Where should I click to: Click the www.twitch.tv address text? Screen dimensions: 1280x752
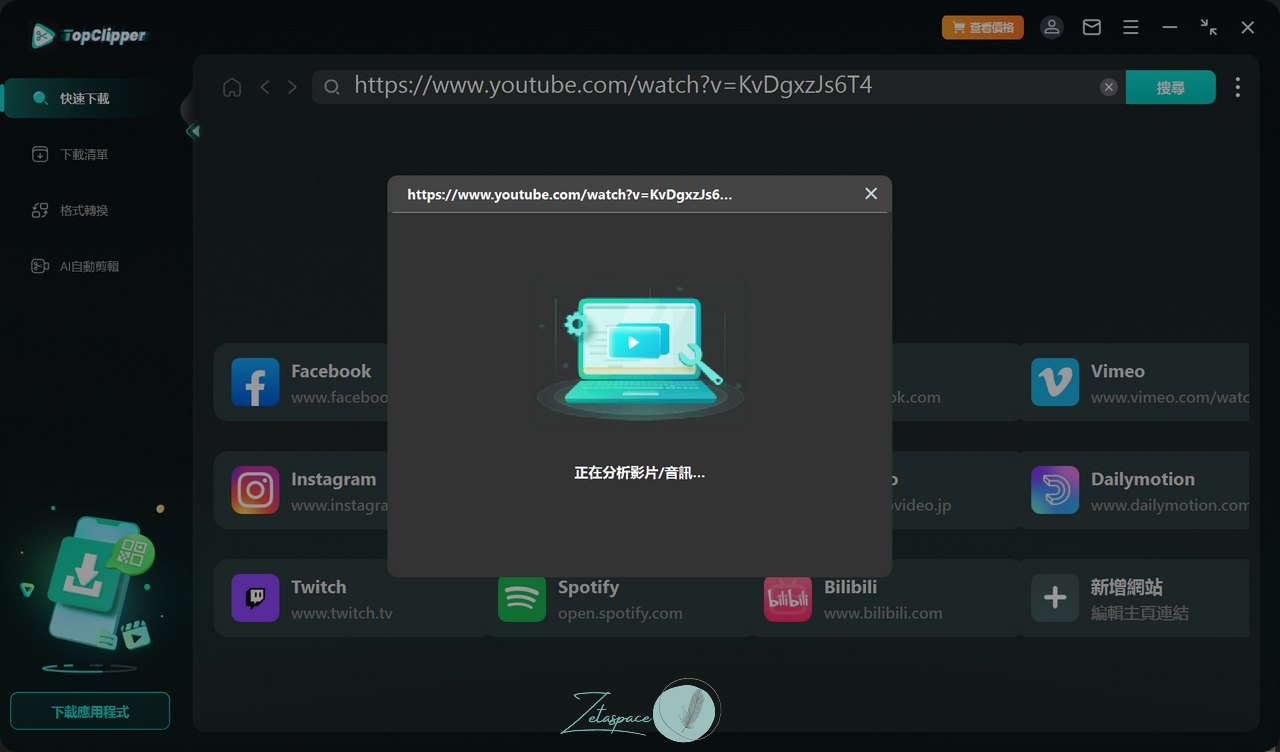click(x=342, y=613)
